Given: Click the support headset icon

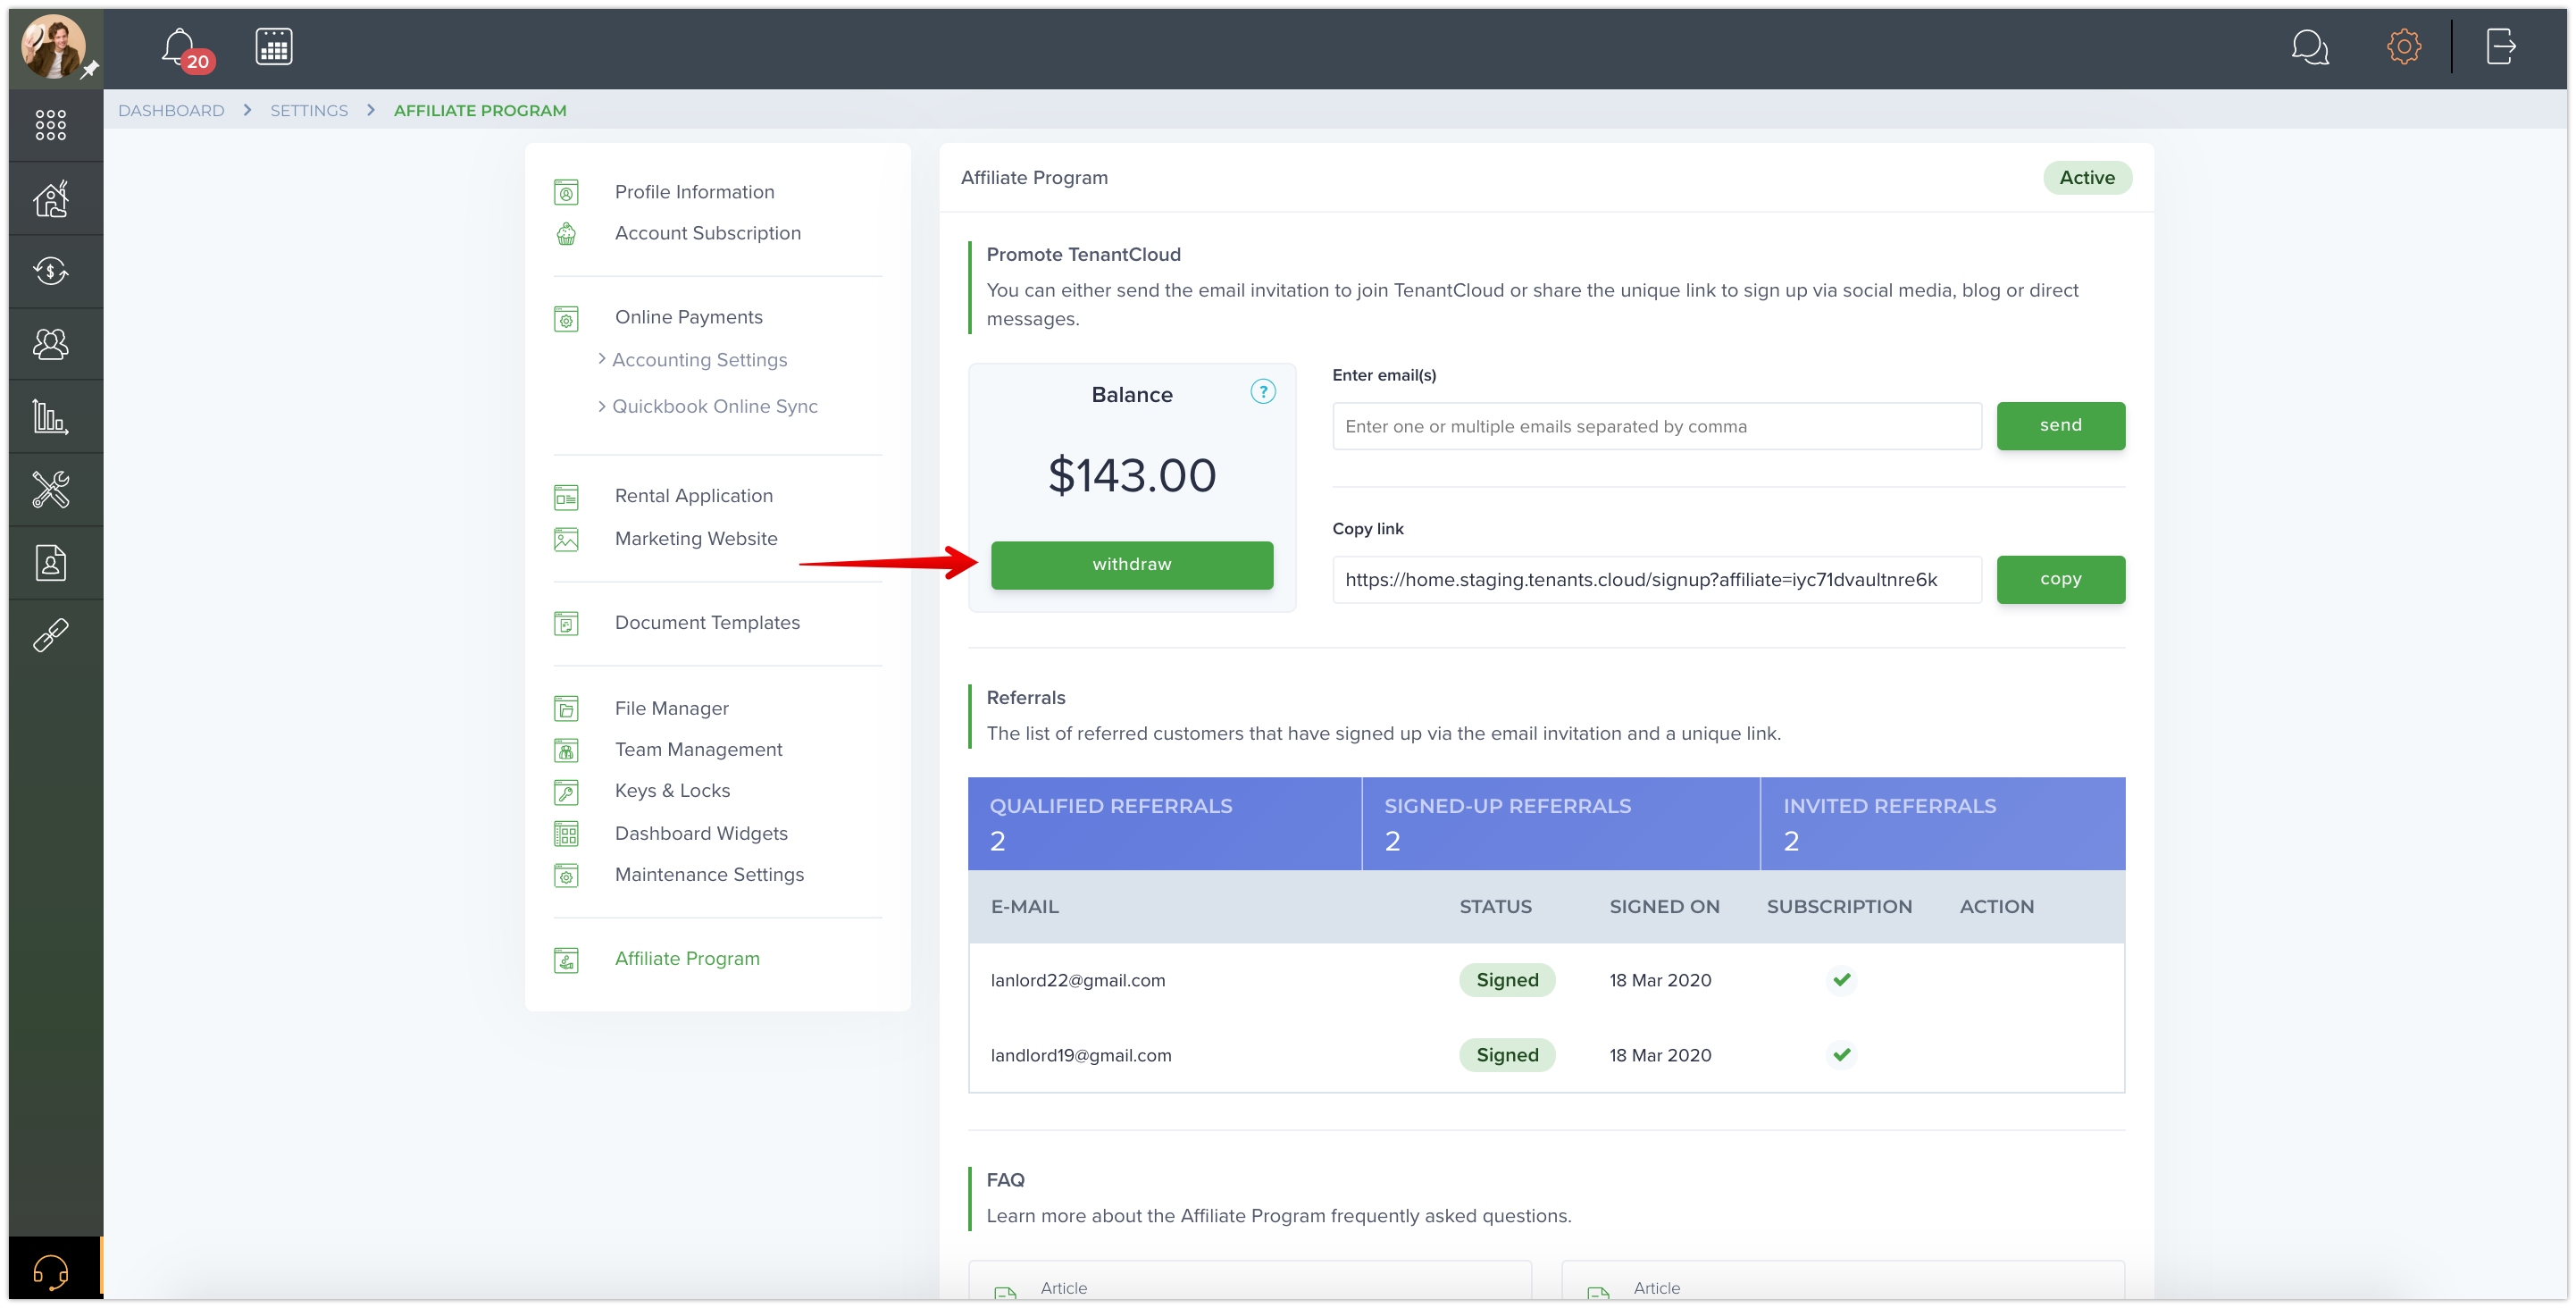Looking at the screenshot, I should [51, 1271].
